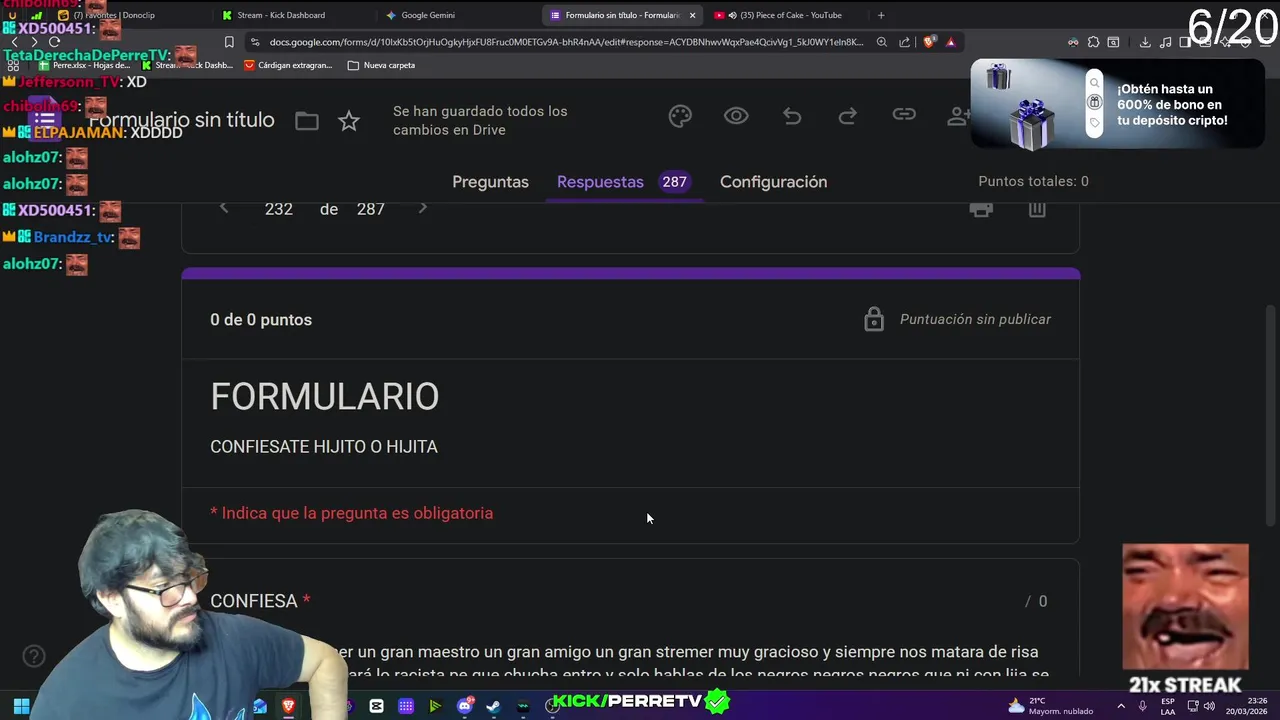Move the form to a Drive folder

307,121
